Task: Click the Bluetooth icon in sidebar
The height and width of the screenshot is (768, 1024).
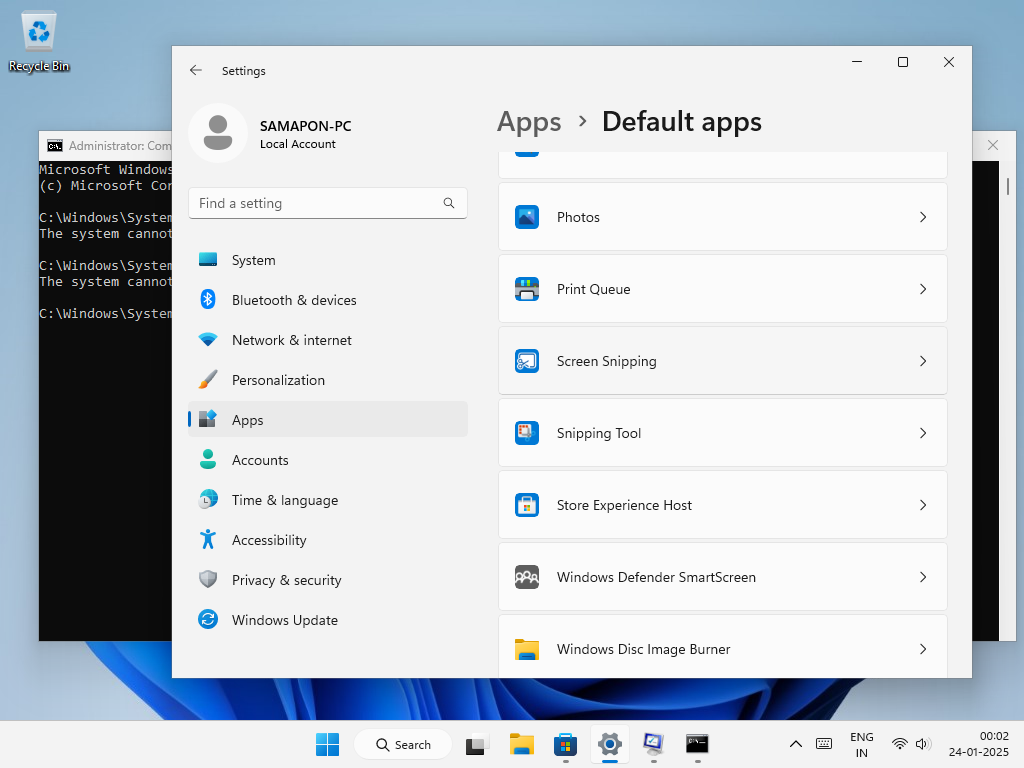Action: pyautogui.click(x=208, y=299)
